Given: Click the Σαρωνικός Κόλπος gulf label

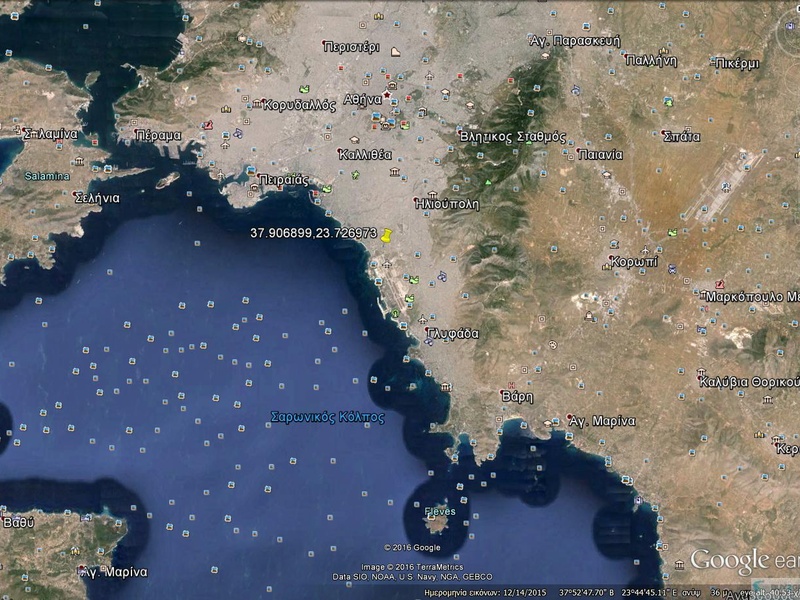Looking at the screenshot, I should pyautogui.click(x=328, y=417).
